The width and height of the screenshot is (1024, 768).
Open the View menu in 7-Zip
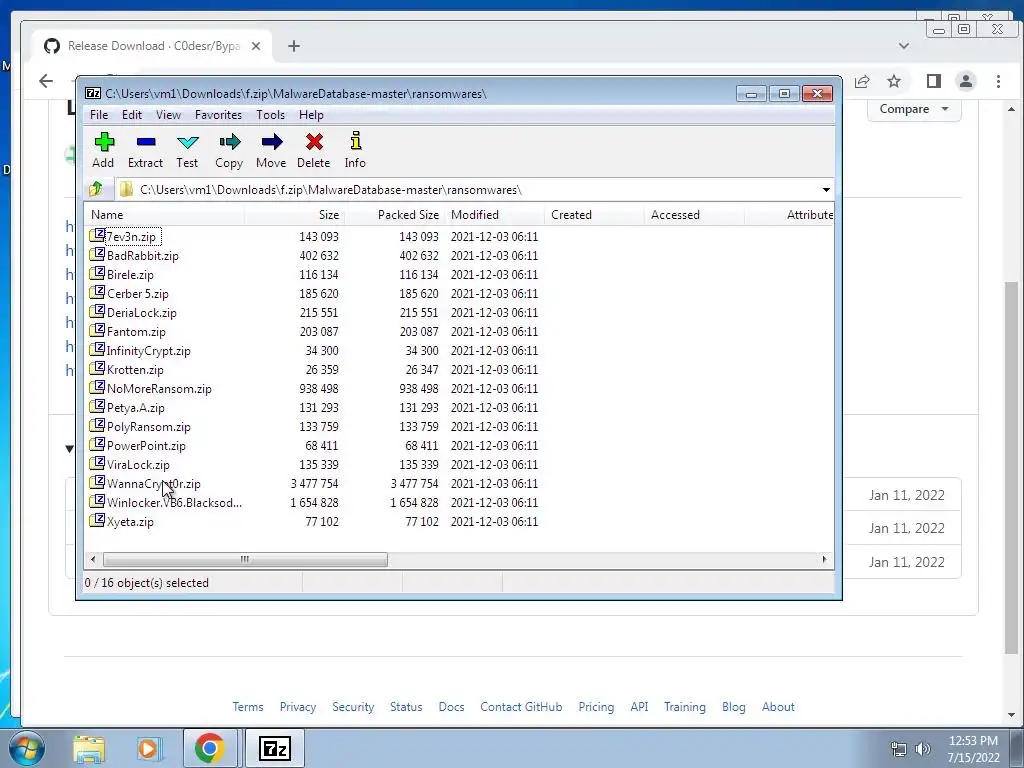tap(168, 115)
